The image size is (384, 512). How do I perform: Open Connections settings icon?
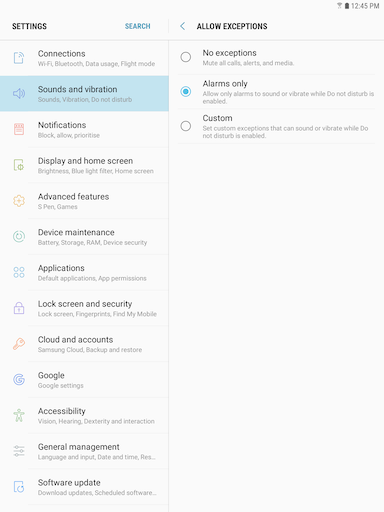pos(19,58)
